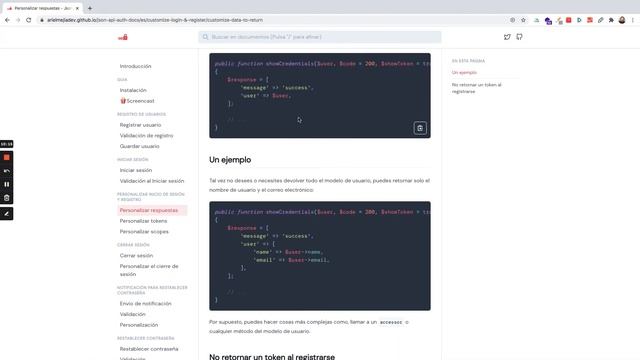Stop recording with the red stop button

coord(7,158)
